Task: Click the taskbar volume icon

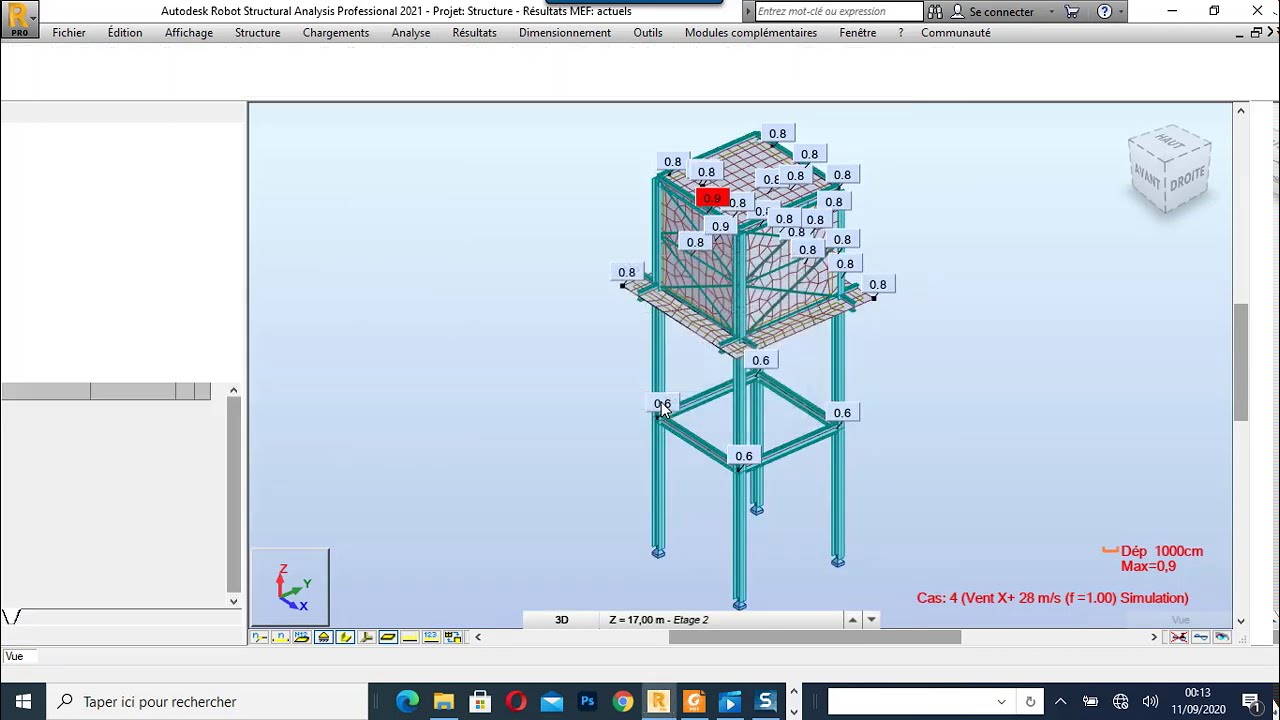Action: (1150, 702)
